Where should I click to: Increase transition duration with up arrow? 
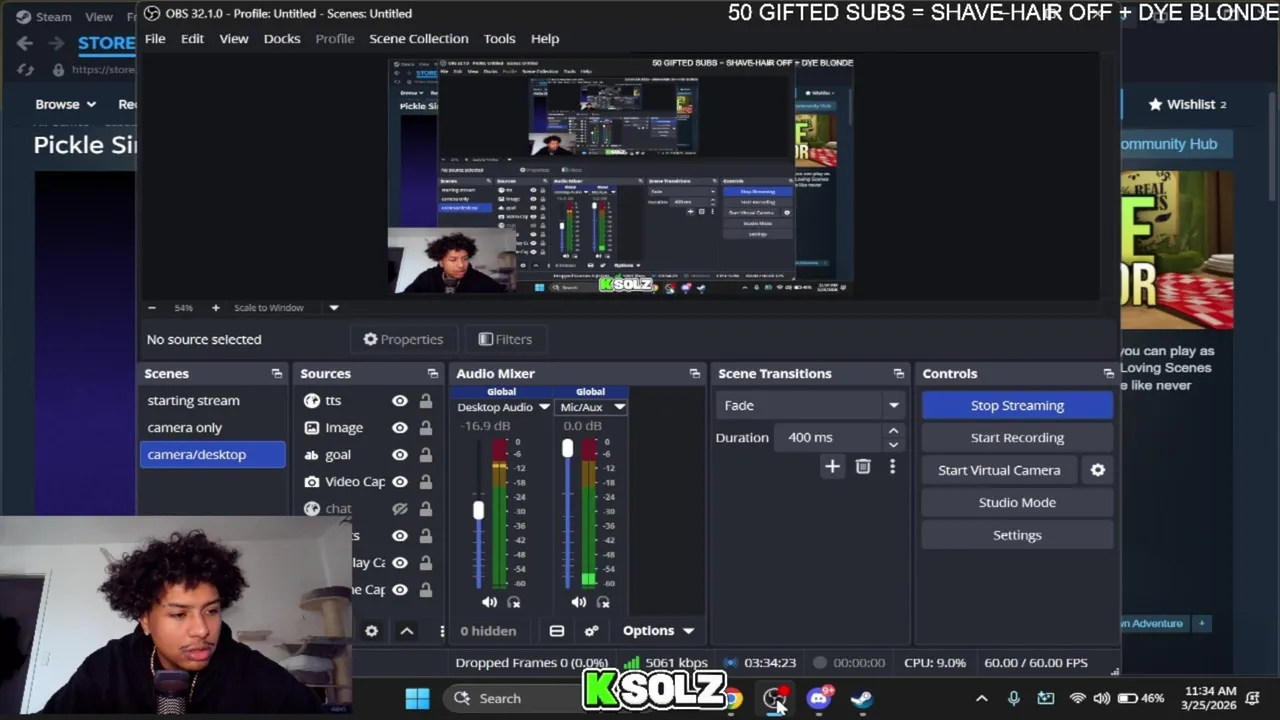tap(893, 431)
